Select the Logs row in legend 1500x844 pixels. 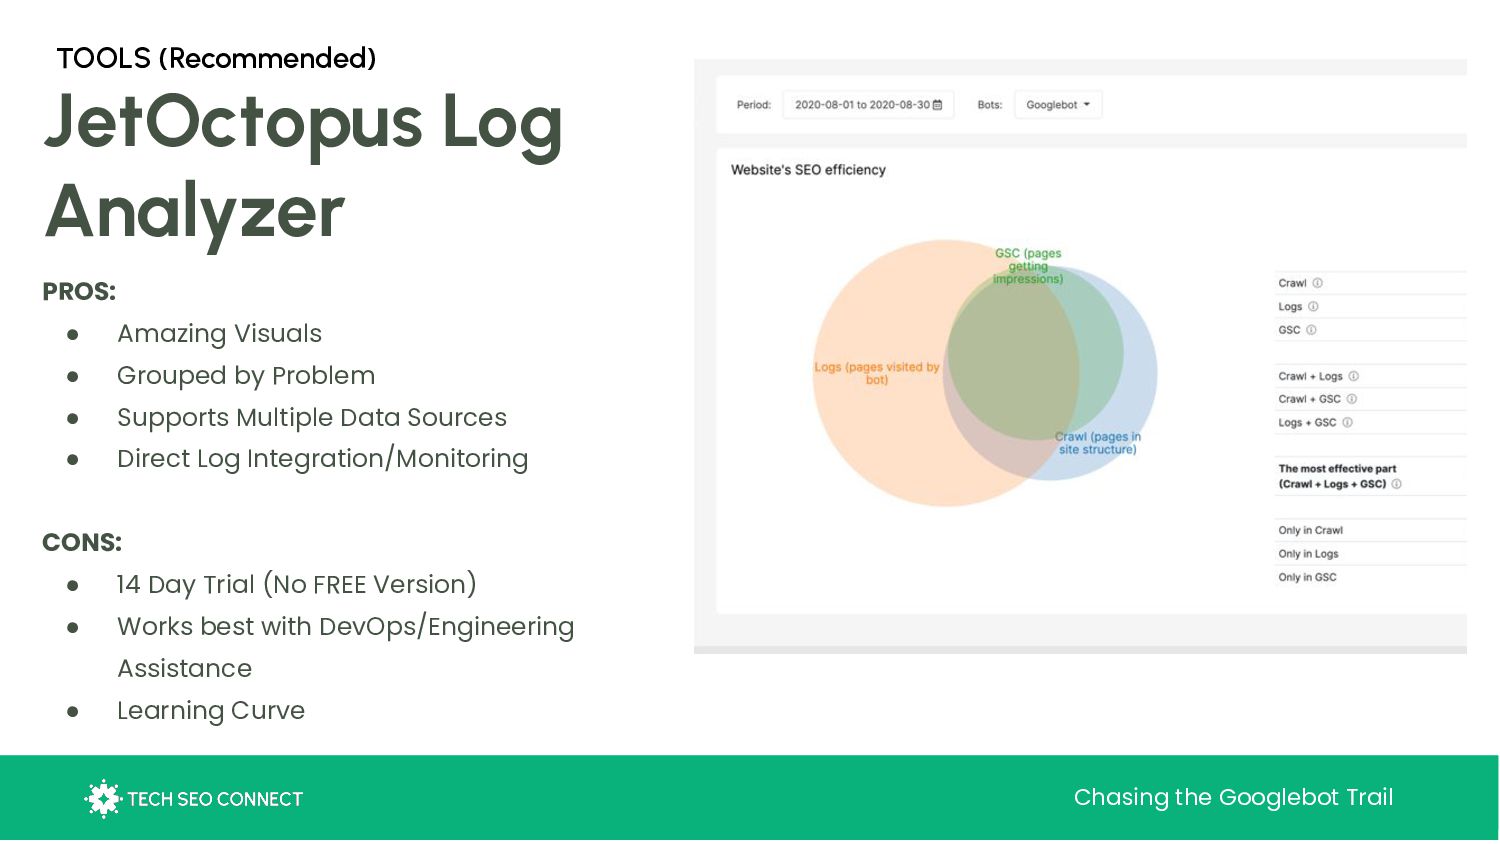tap(1370, 307)
